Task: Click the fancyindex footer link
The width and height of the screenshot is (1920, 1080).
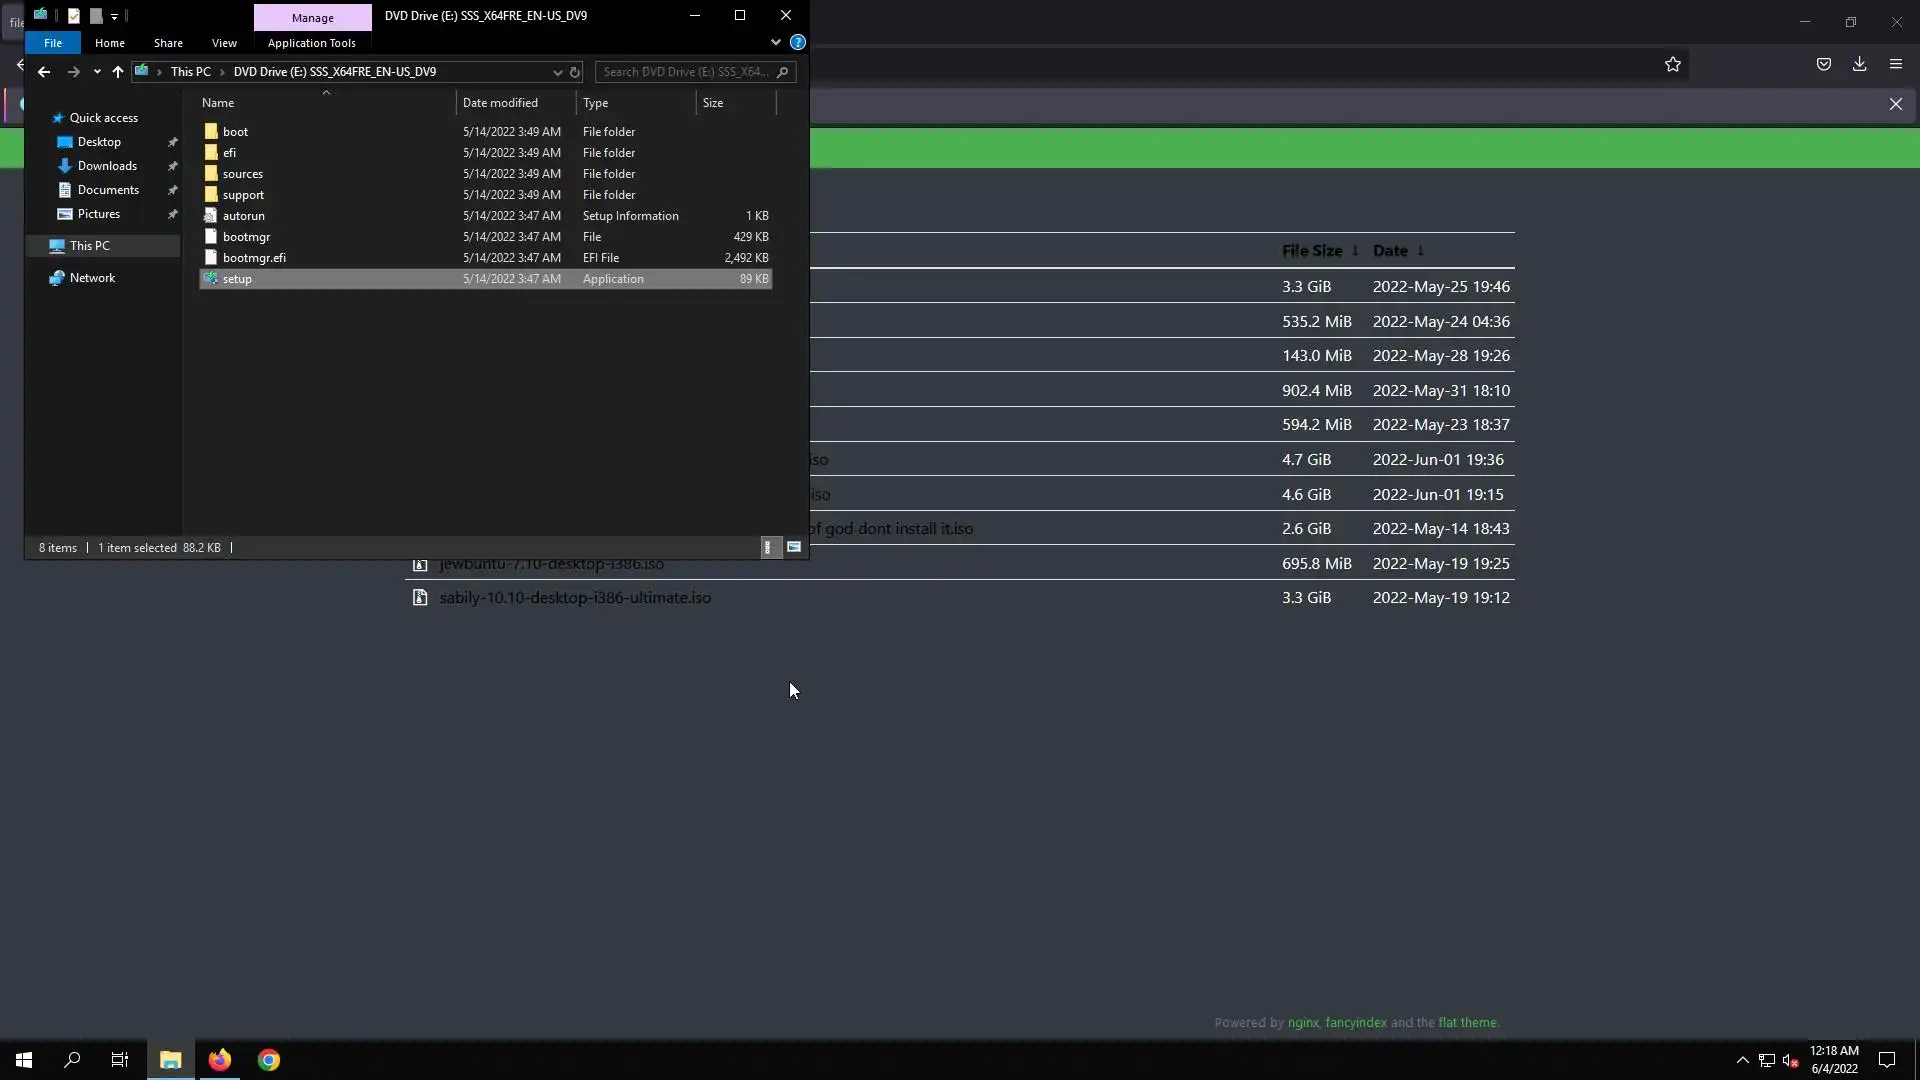Action: coord(1355,1022)
